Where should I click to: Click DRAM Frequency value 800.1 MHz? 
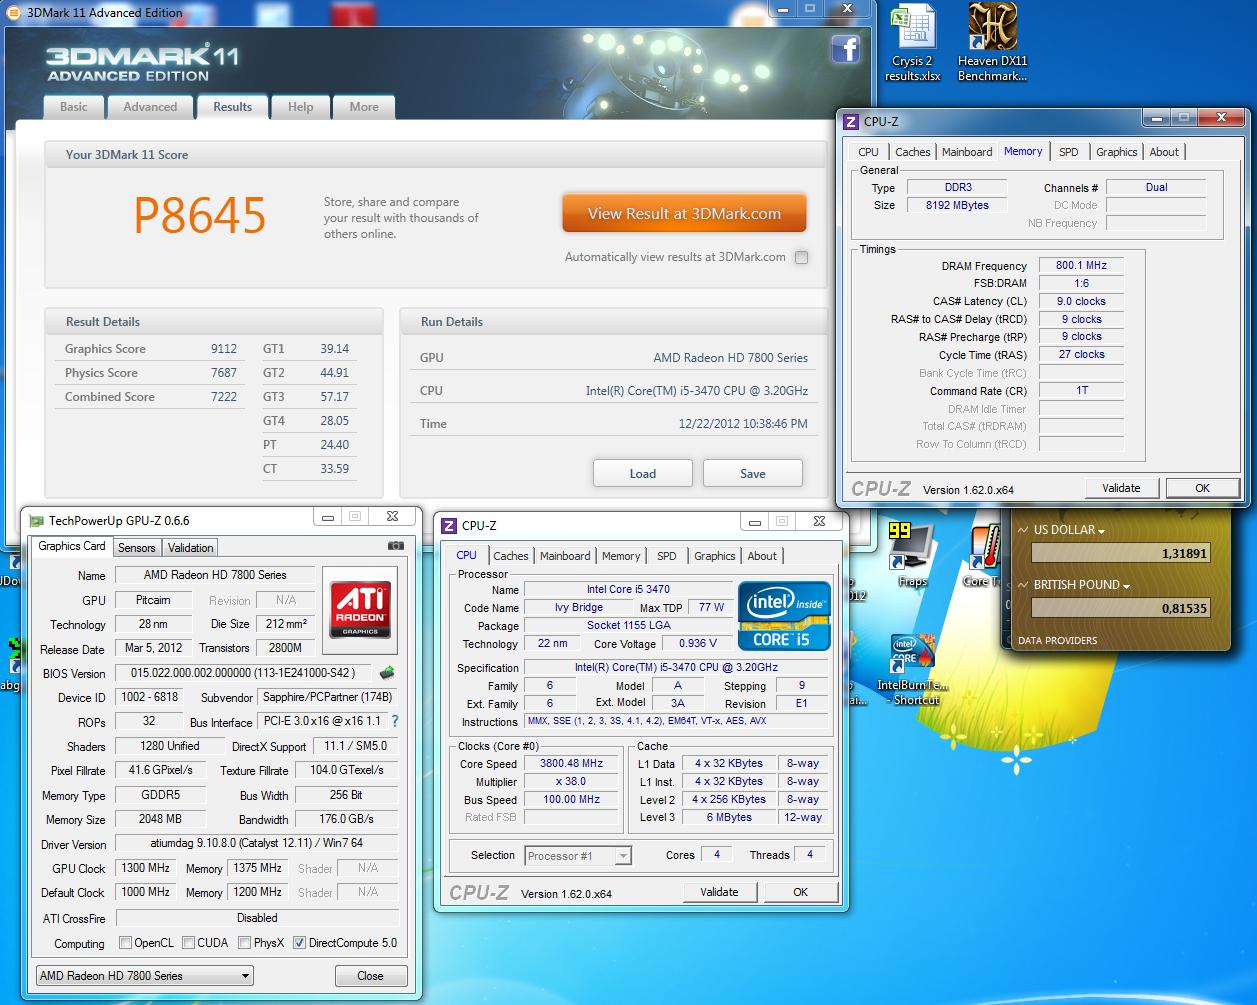point(1081,265)
